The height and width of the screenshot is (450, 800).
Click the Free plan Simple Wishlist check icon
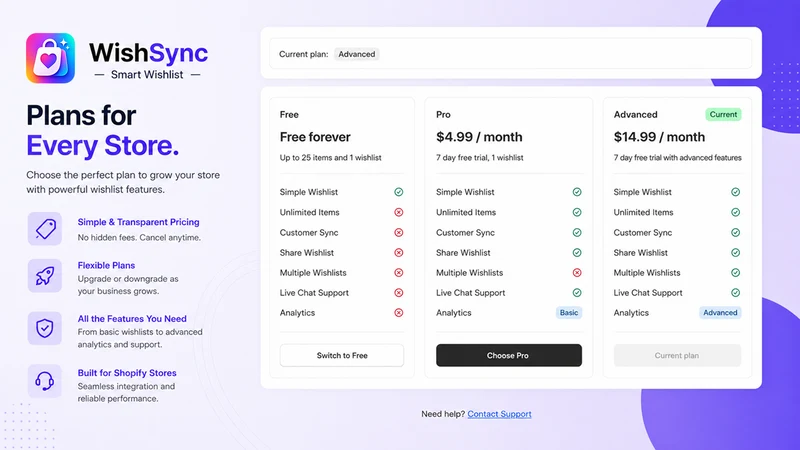(398, 192)
